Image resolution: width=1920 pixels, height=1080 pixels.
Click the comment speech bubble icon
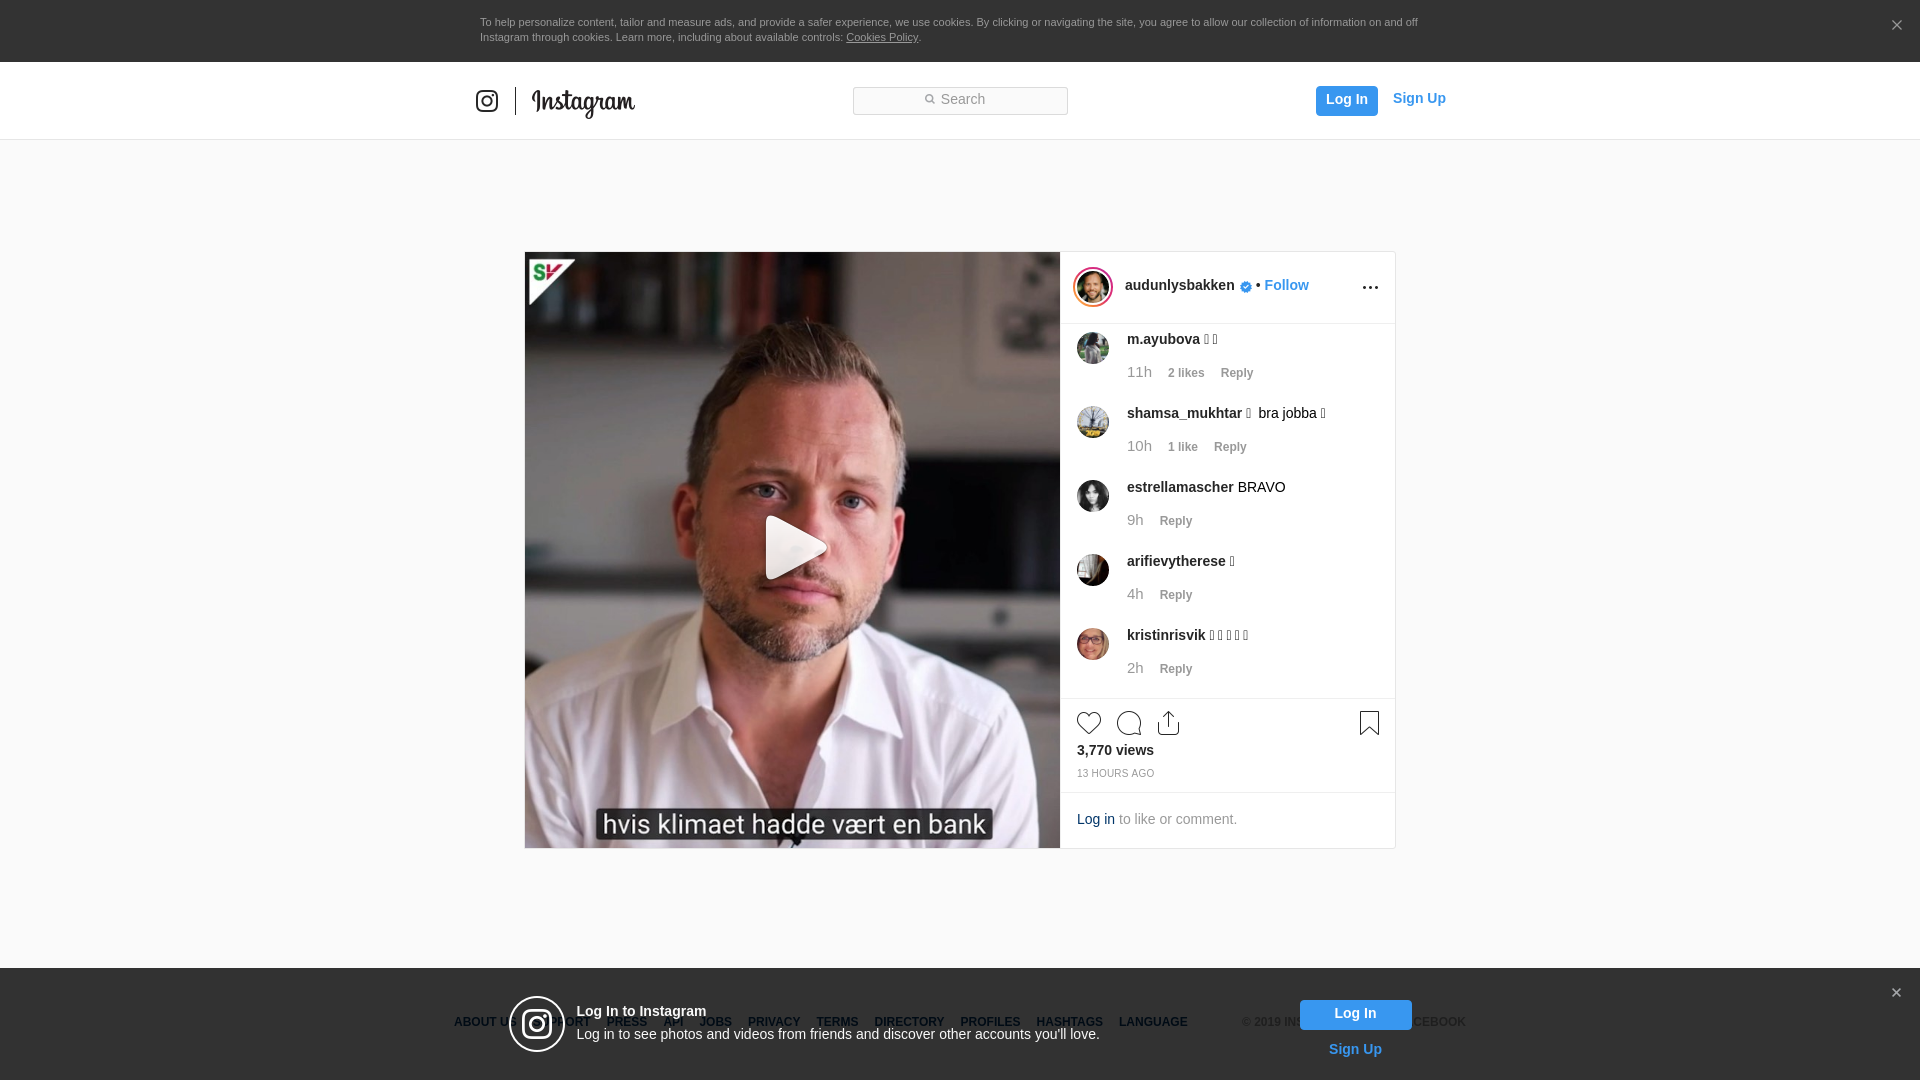(x=1129, y=723)
